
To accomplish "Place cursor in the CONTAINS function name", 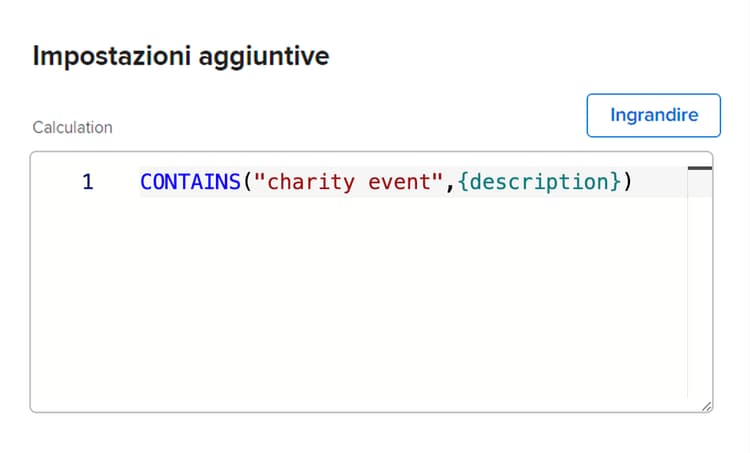I will point(190,182).
